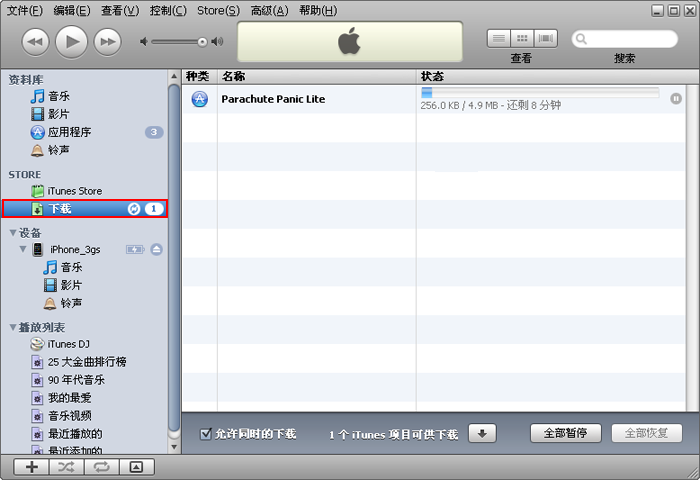700x480 pixels.
Task: Toggle the repeat playback button
Action: [x=101, y=467]
